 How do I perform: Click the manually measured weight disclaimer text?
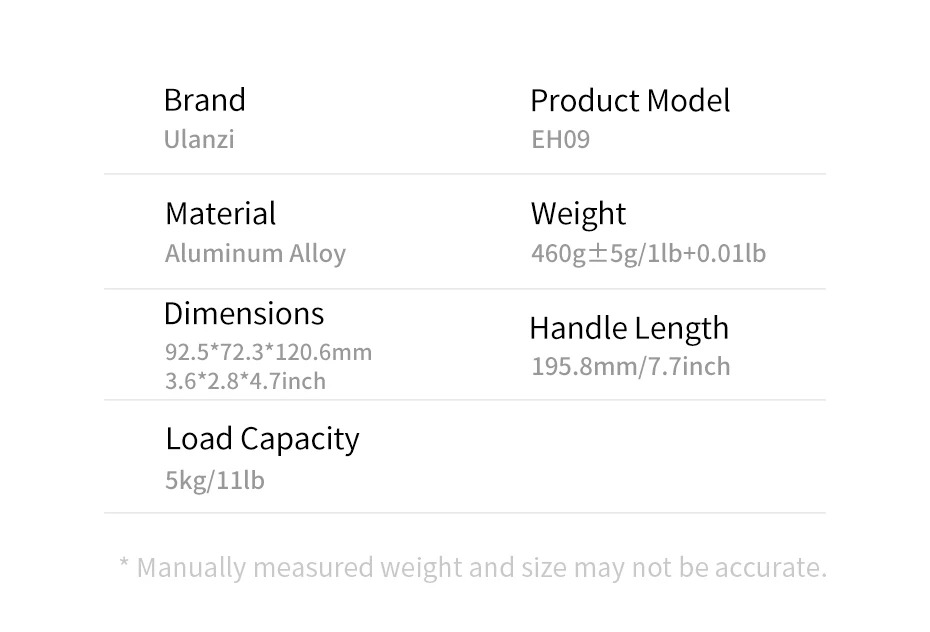[x=481, y=568]
